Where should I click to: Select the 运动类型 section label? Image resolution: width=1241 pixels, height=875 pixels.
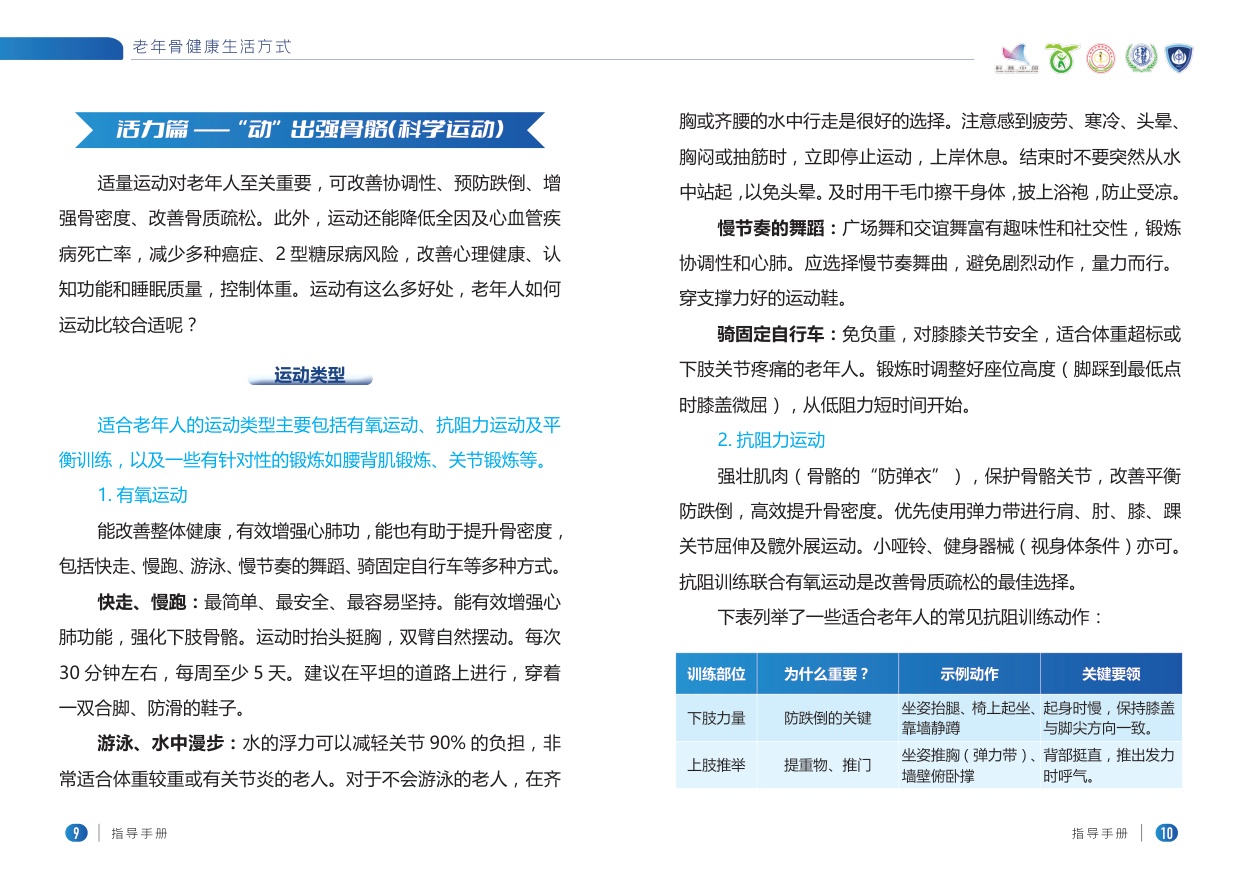310,375
